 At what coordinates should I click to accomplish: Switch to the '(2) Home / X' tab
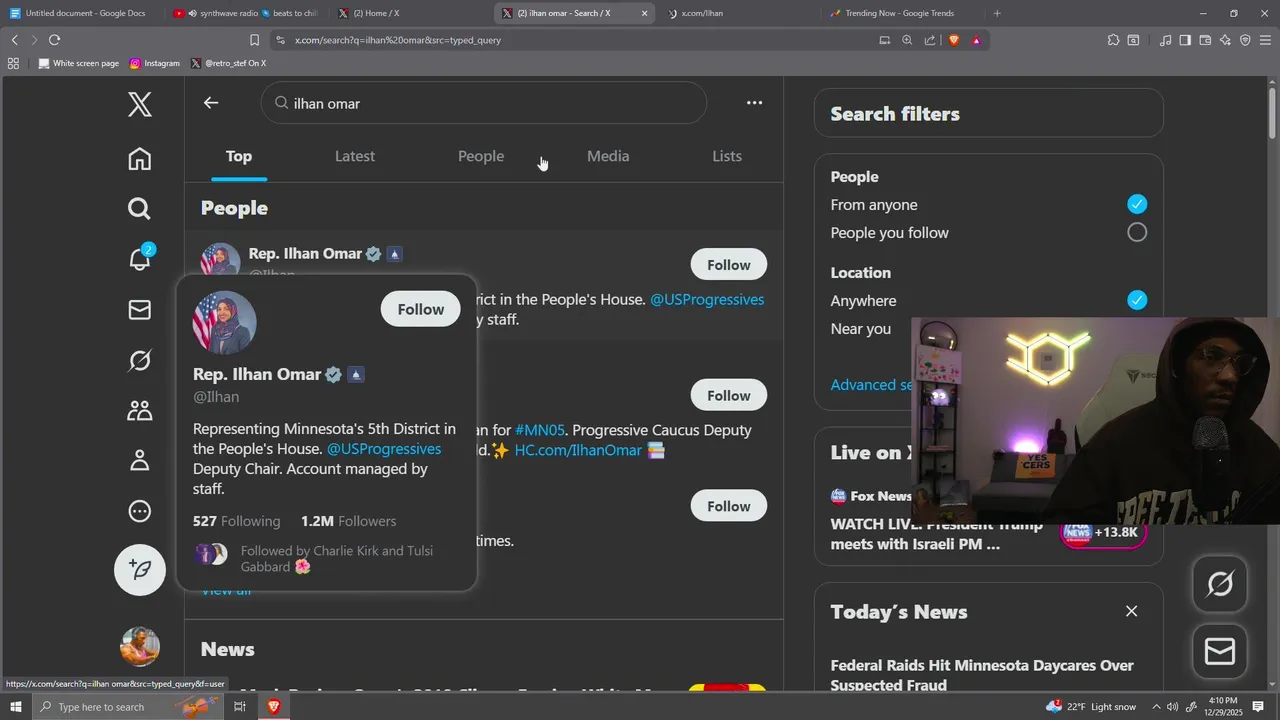408,13
